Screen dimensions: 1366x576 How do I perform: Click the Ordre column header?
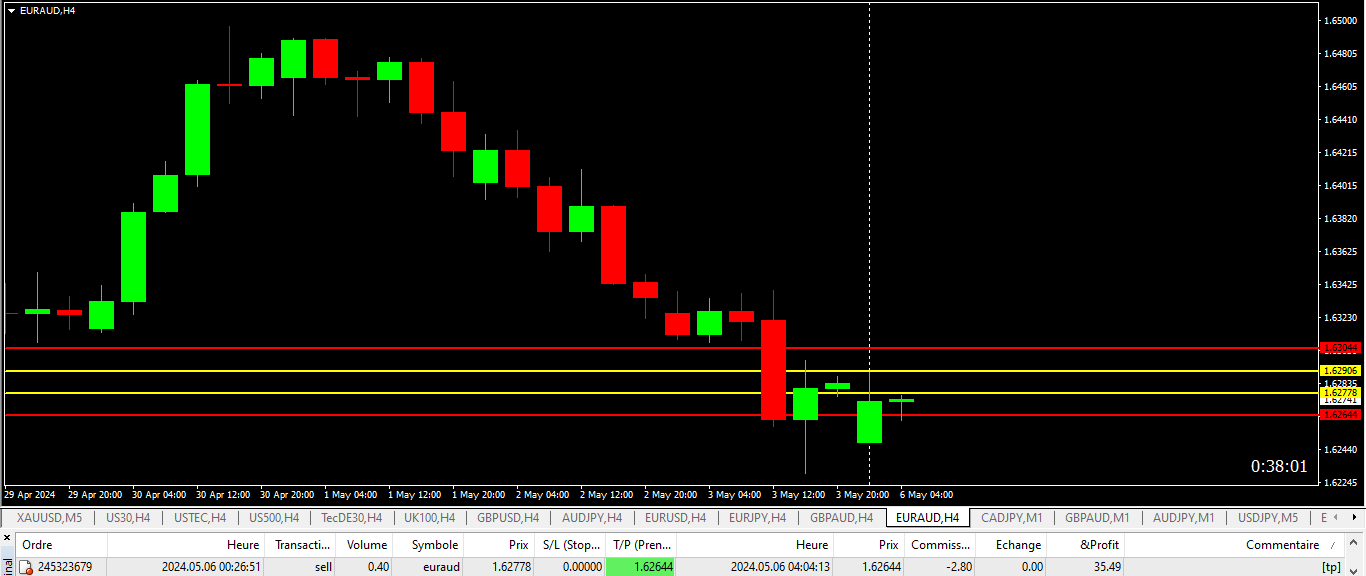(x=38, y=545)
